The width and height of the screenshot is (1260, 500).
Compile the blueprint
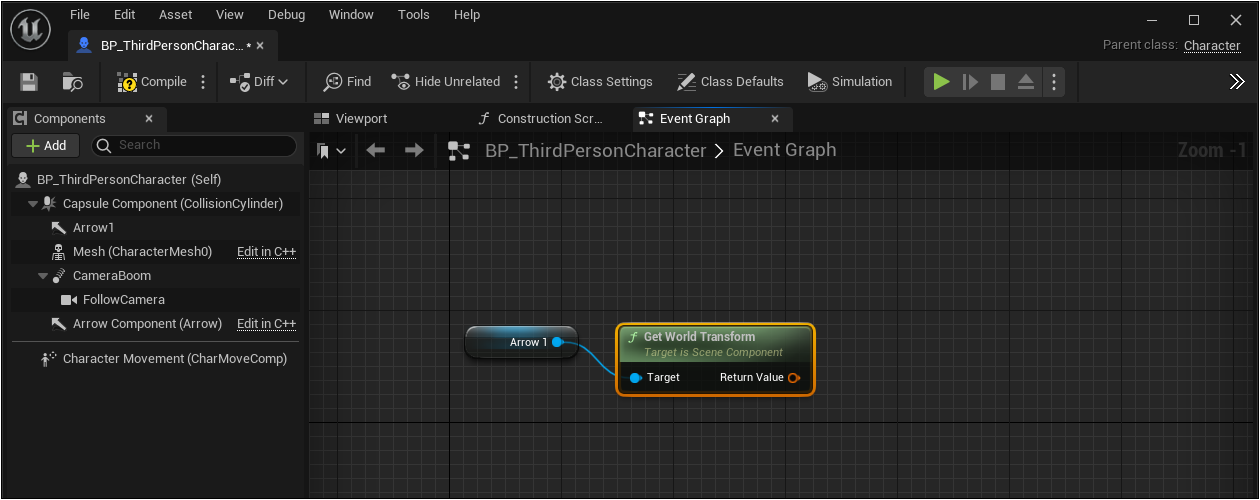pyautogui.click(x=152, y=82)
